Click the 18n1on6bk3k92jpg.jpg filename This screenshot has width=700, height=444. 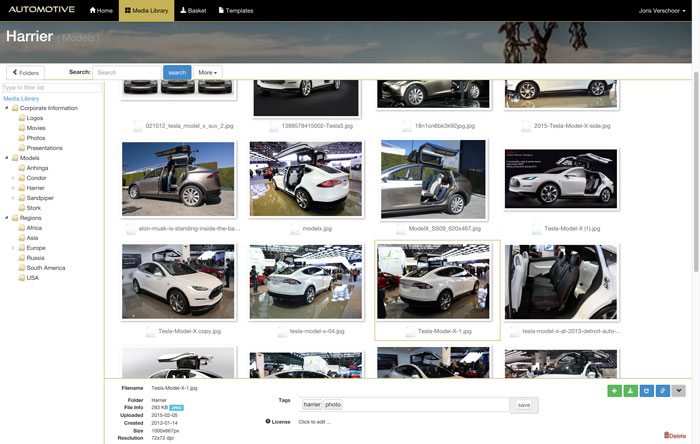tap(445, 126)
